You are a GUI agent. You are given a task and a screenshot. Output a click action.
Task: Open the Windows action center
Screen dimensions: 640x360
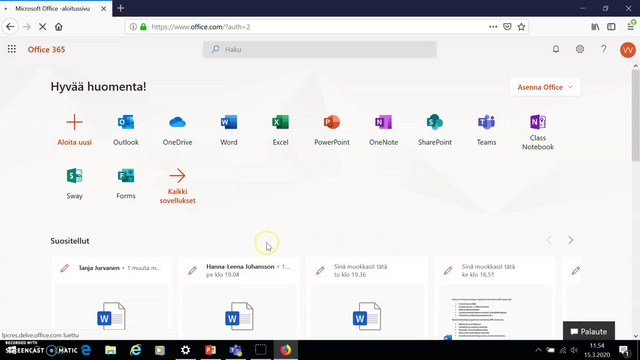pos(624,350)
